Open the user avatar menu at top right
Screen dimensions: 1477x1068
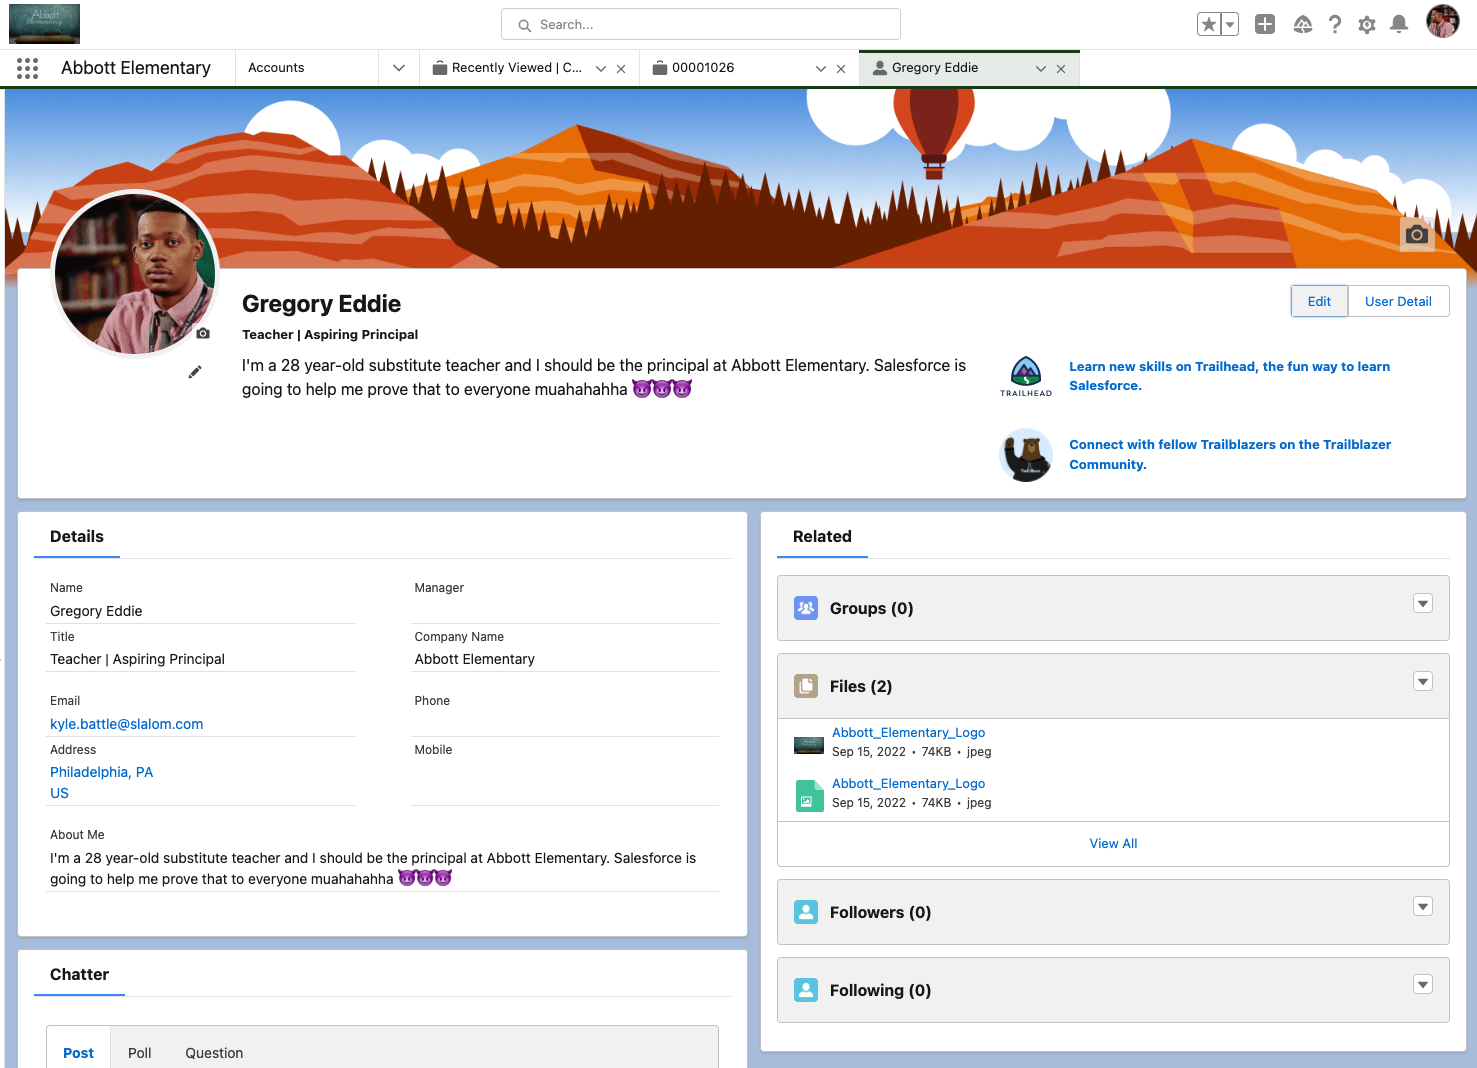[x=1442, y=22]
